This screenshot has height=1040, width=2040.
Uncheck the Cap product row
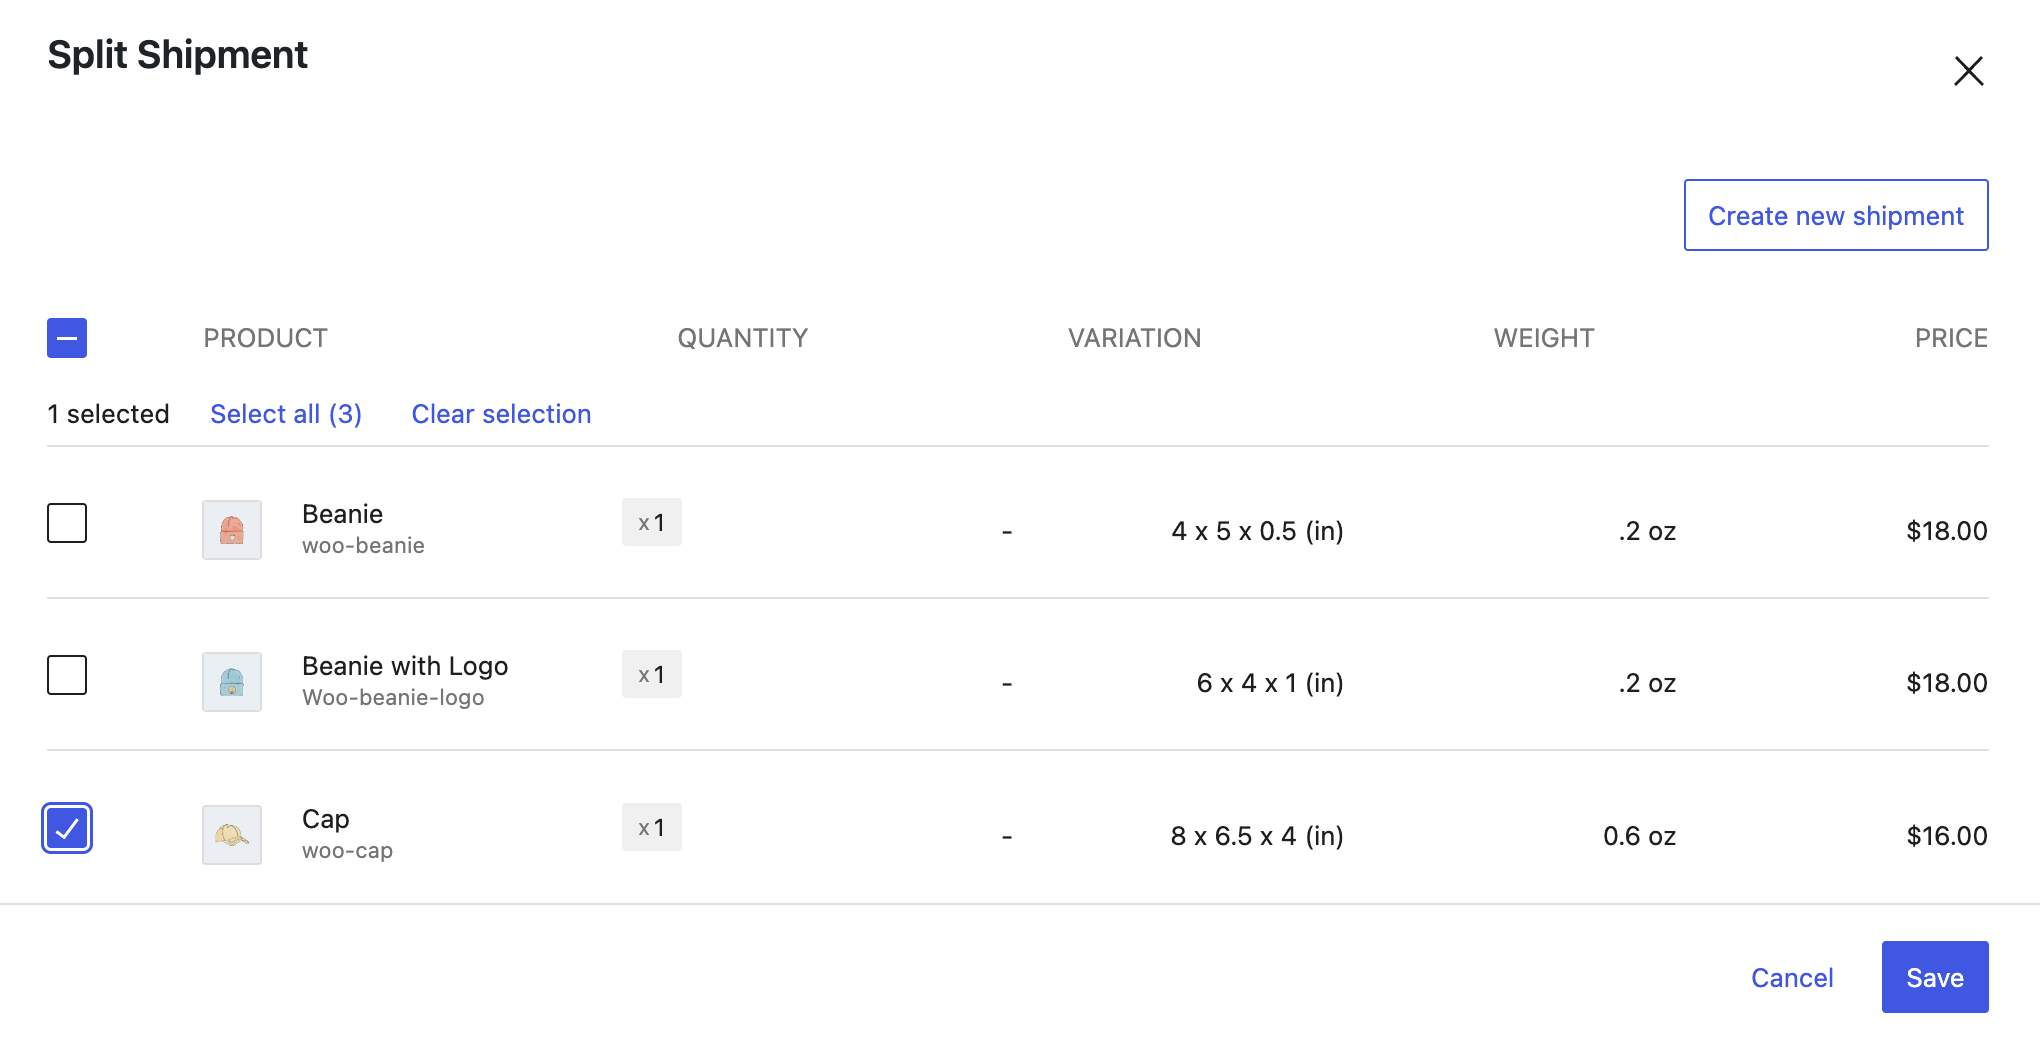coord(66,828)
